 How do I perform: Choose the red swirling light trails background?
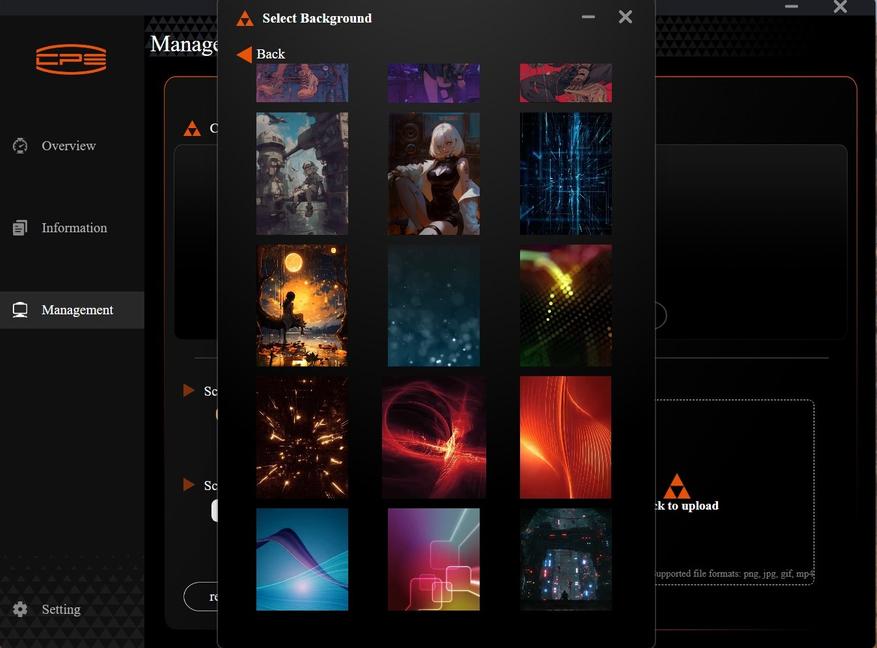click(x=434, y=437)
